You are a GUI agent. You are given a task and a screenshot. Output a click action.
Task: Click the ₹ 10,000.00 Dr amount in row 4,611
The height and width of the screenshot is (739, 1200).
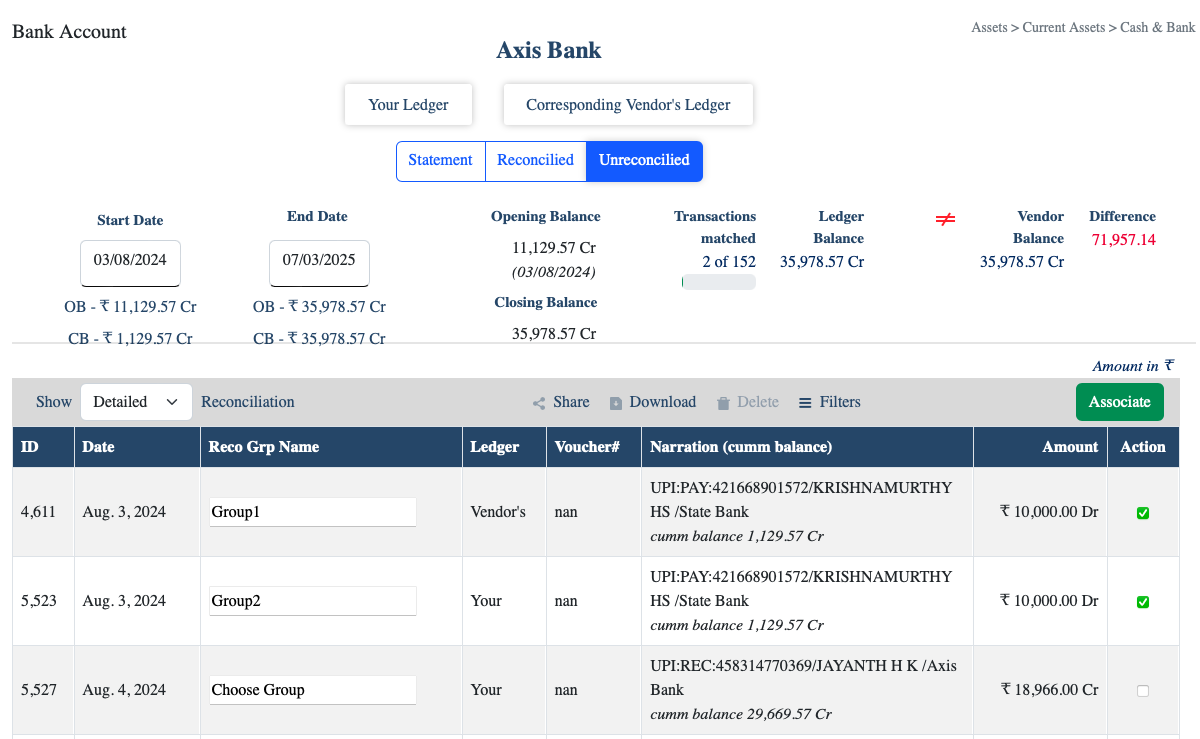pyautogui.click(x=1049, y=512)
